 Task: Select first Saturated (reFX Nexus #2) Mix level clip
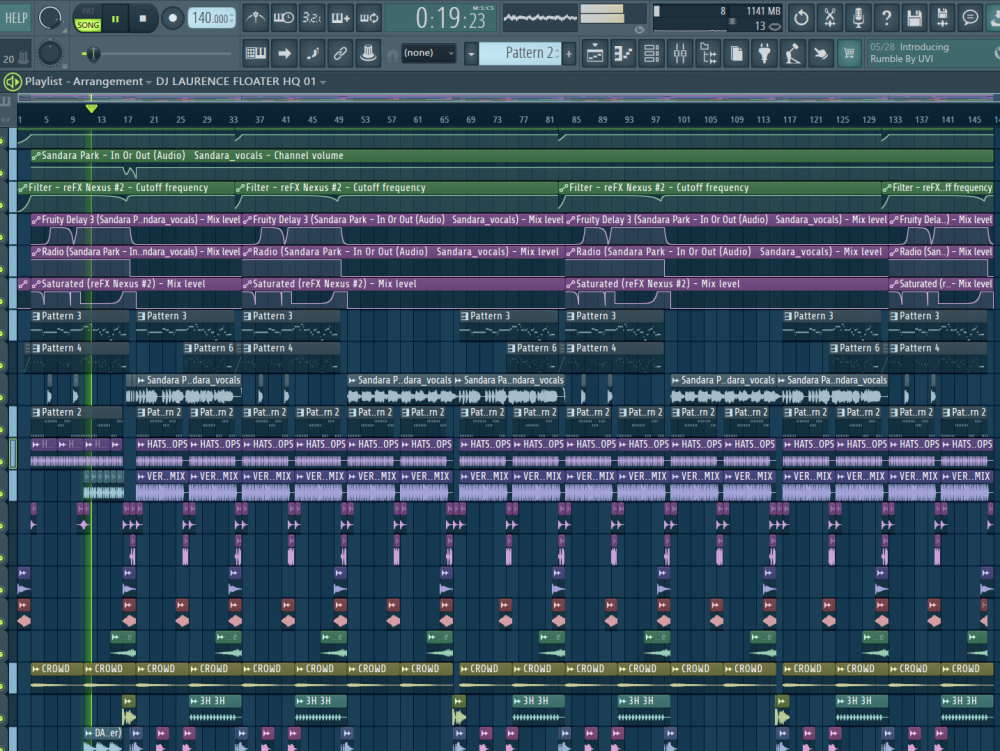point(136,293)
